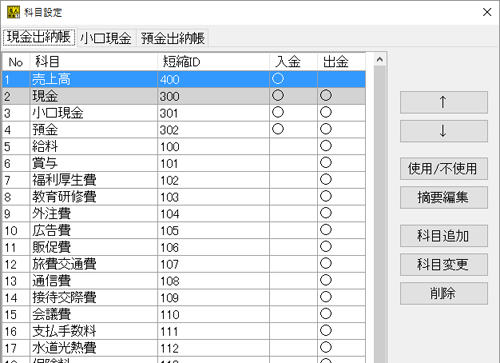Screen dimensions: 500x363
Task: Toggle 入金 circle for 現金 row
Action: coord(278,95)
